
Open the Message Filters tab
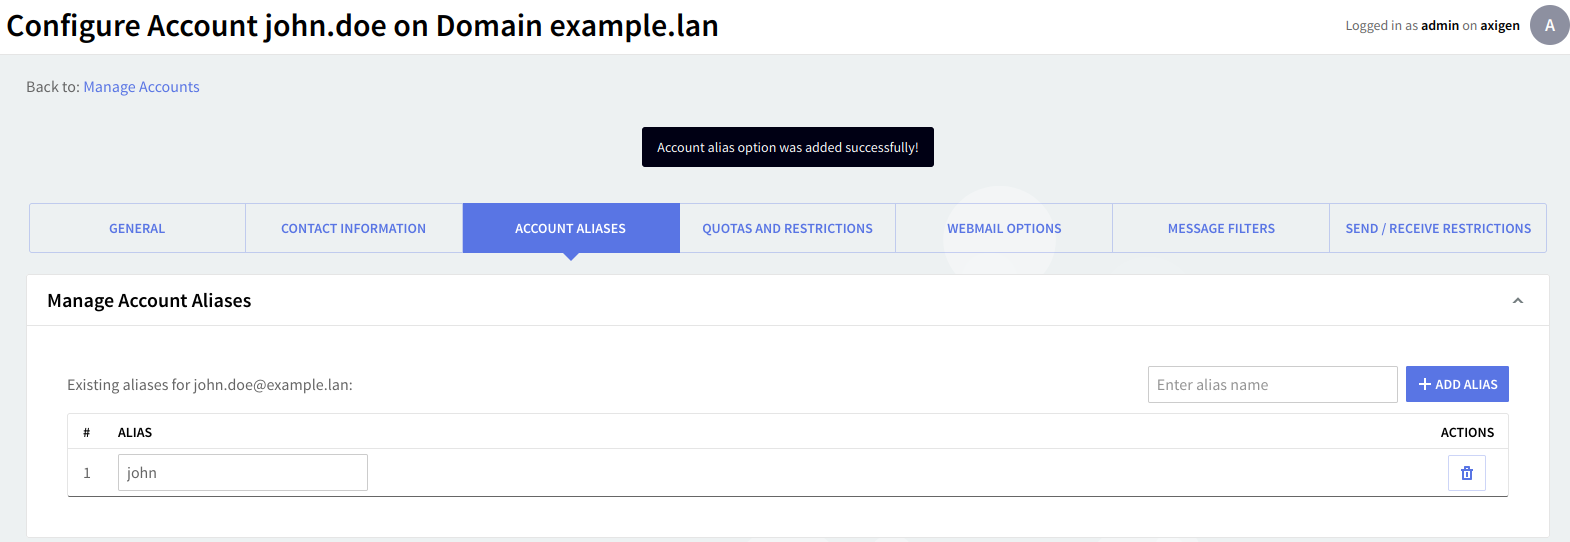point(1221,228)
